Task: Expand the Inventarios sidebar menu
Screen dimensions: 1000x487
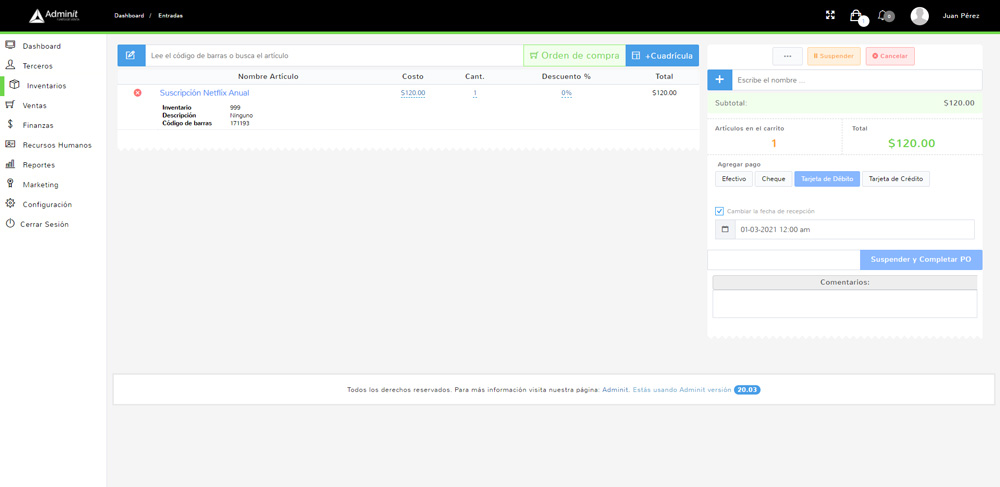Action: [46, 86]
